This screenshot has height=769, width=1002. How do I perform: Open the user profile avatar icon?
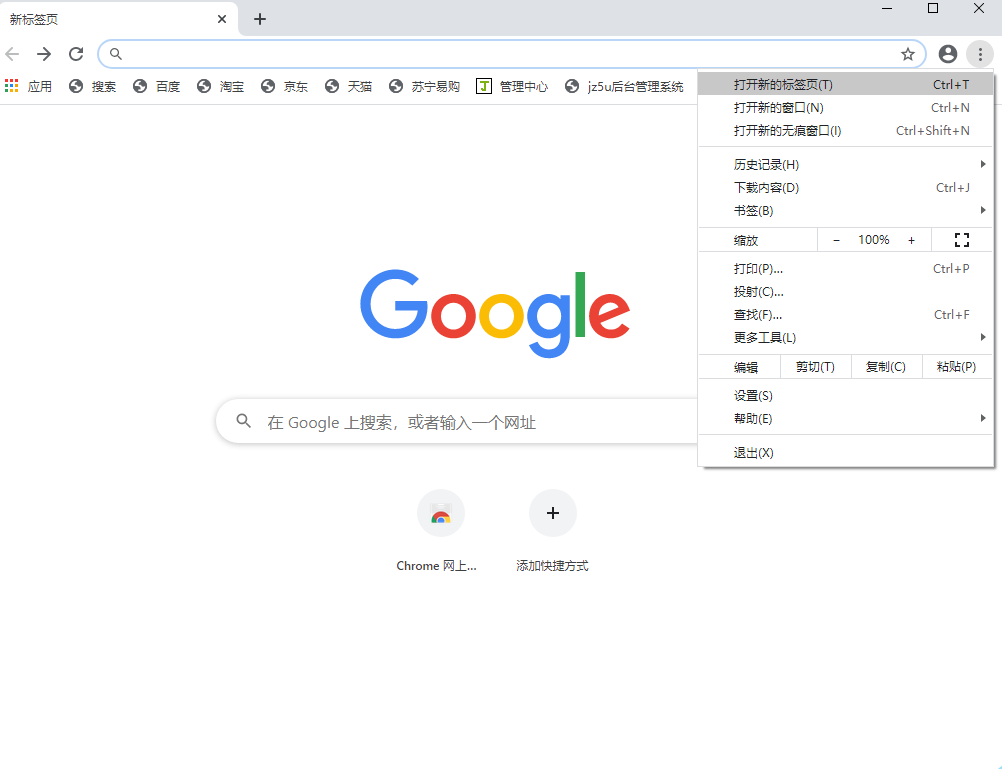click(948, 54)
